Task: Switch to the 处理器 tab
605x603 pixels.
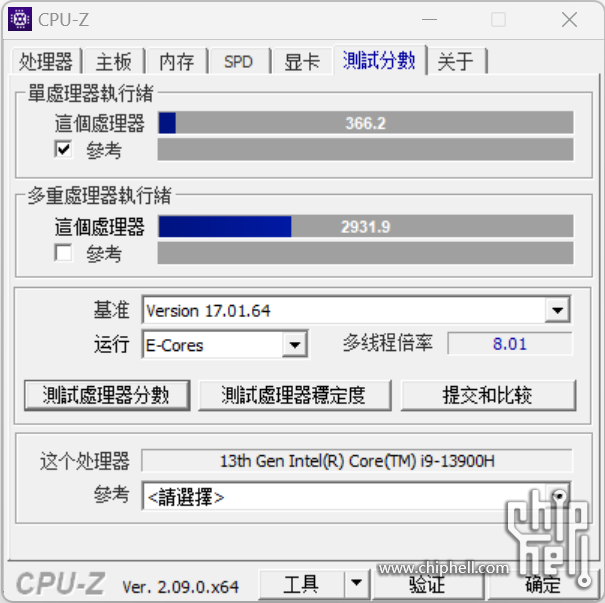Action: [46, 61]
